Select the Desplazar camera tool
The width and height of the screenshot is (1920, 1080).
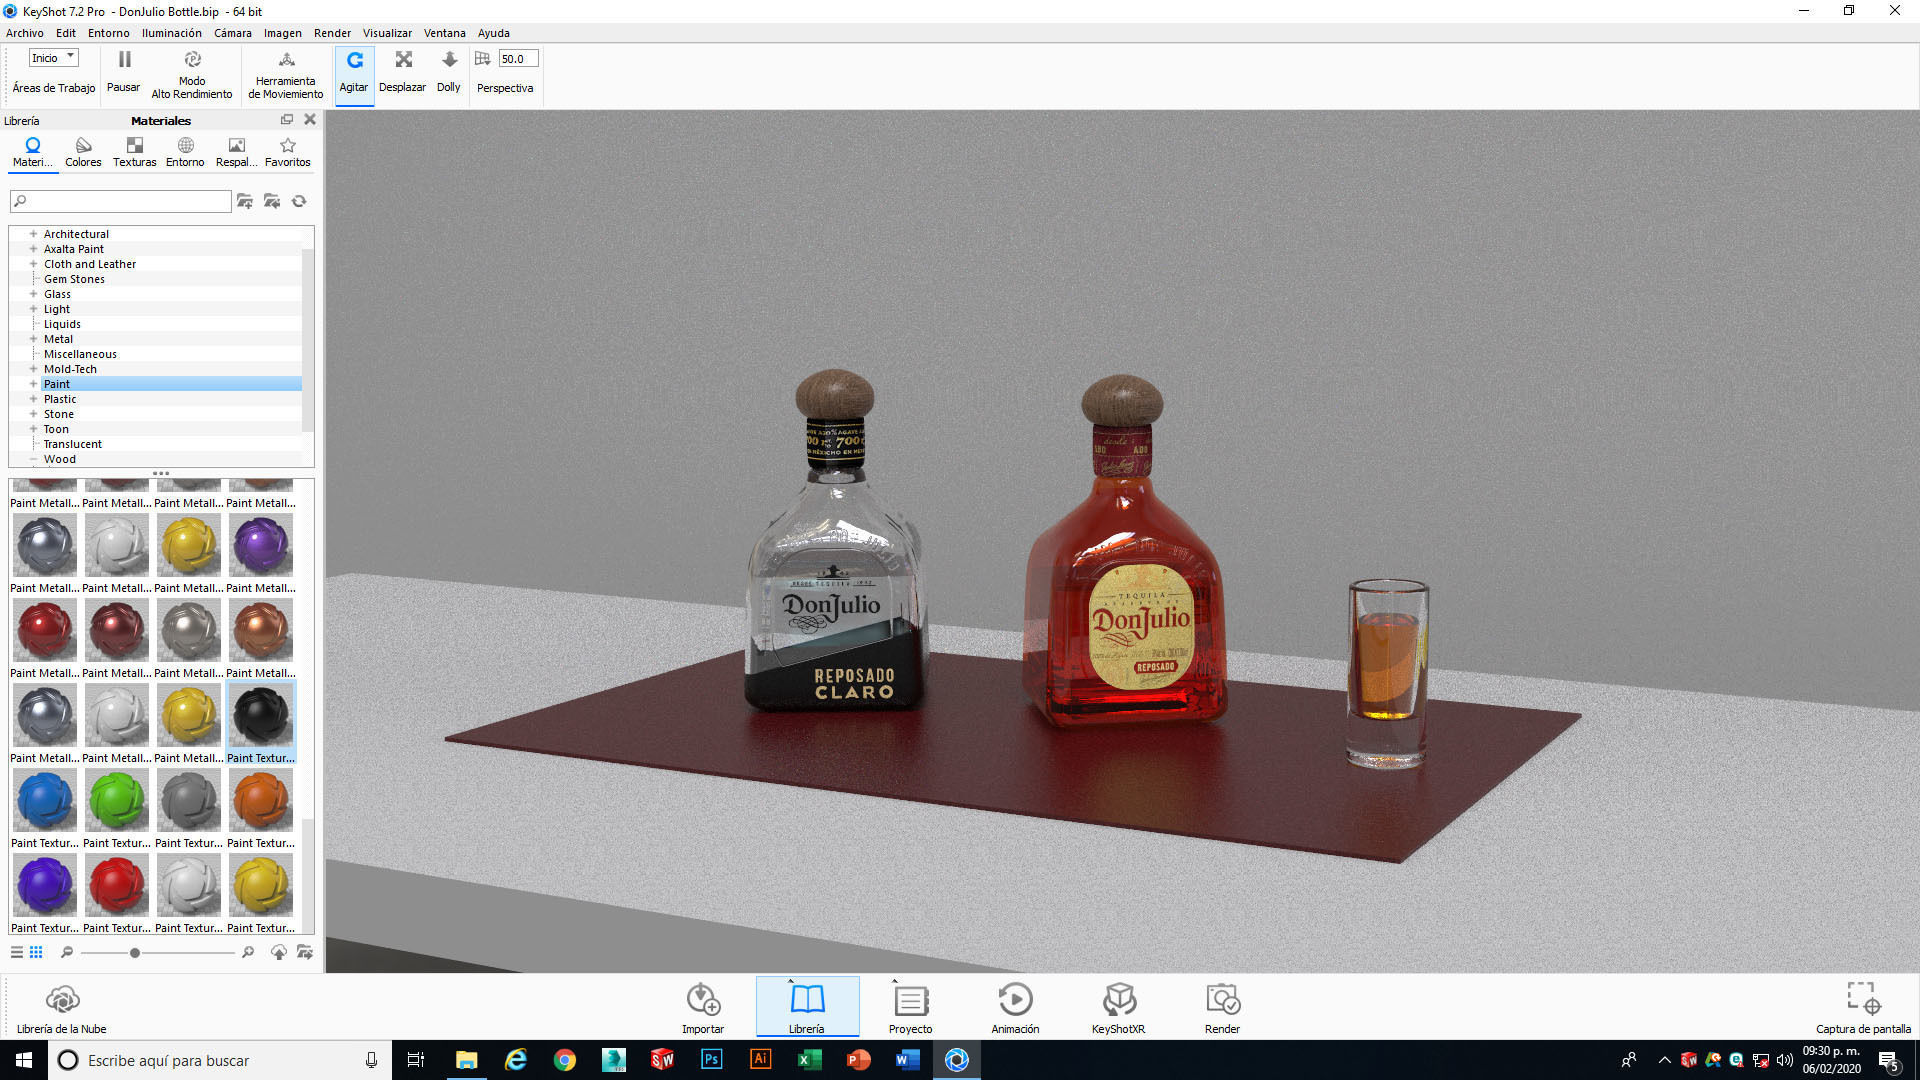point(403,72)
